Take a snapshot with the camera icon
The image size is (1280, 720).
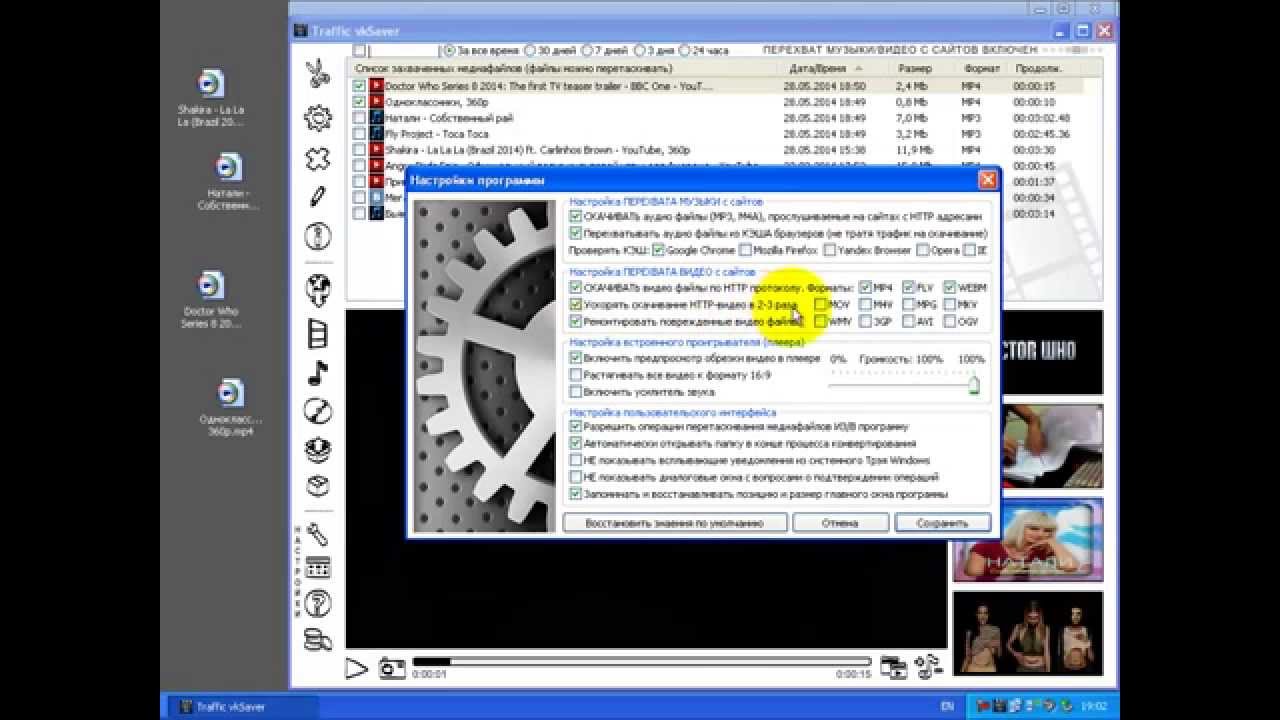392,668
